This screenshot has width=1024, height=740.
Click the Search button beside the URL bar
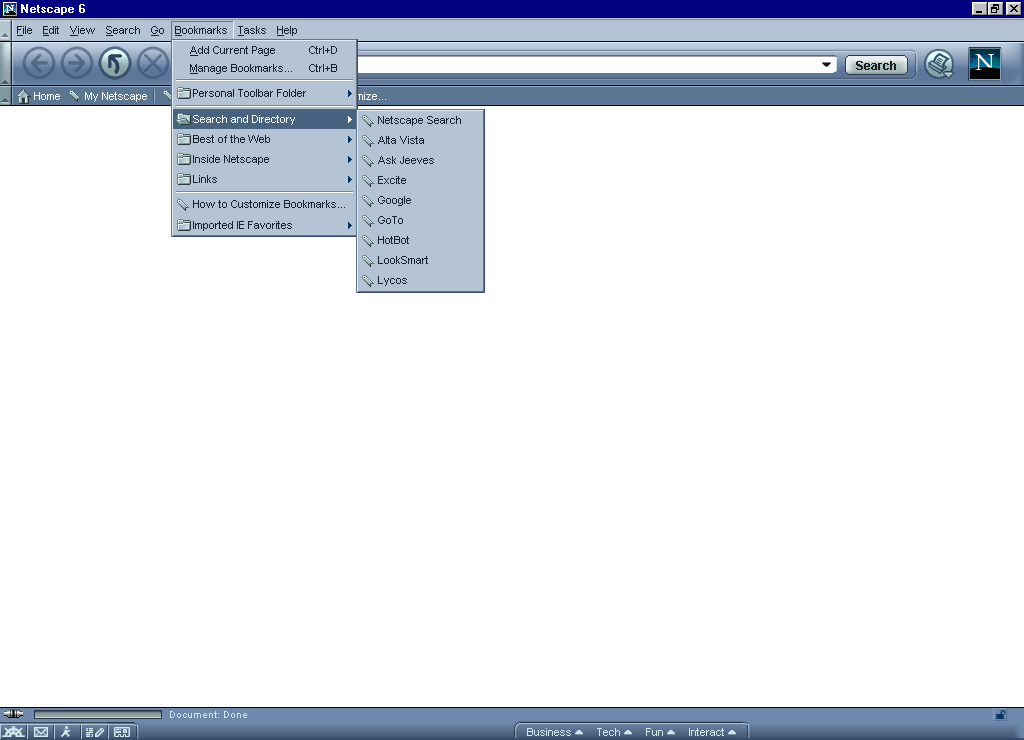tap(876, 65)
